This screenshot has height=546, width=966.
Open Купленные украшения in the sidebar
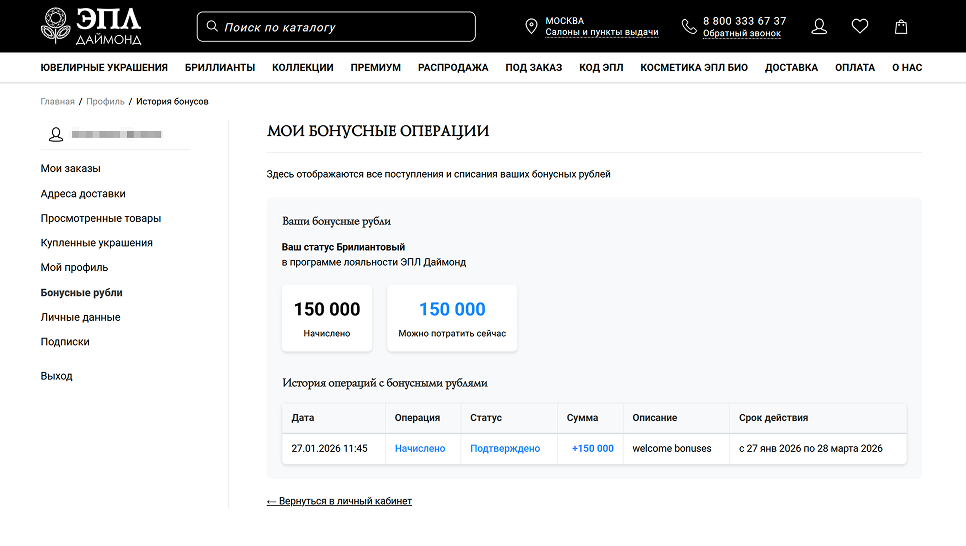[x=97, y=243]
